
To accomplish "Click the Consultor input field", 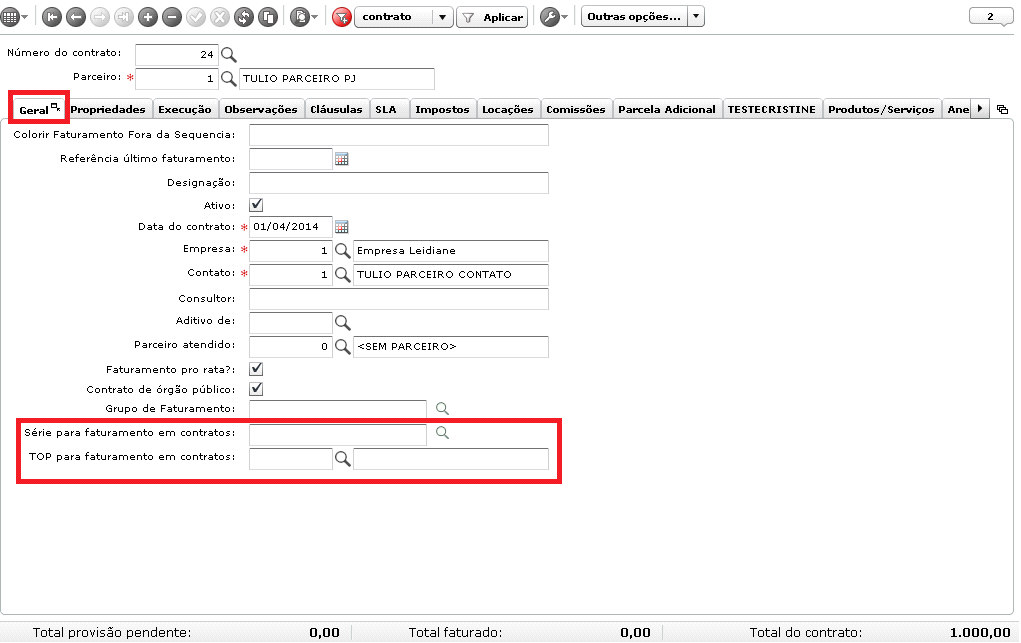I will point(399,299).
